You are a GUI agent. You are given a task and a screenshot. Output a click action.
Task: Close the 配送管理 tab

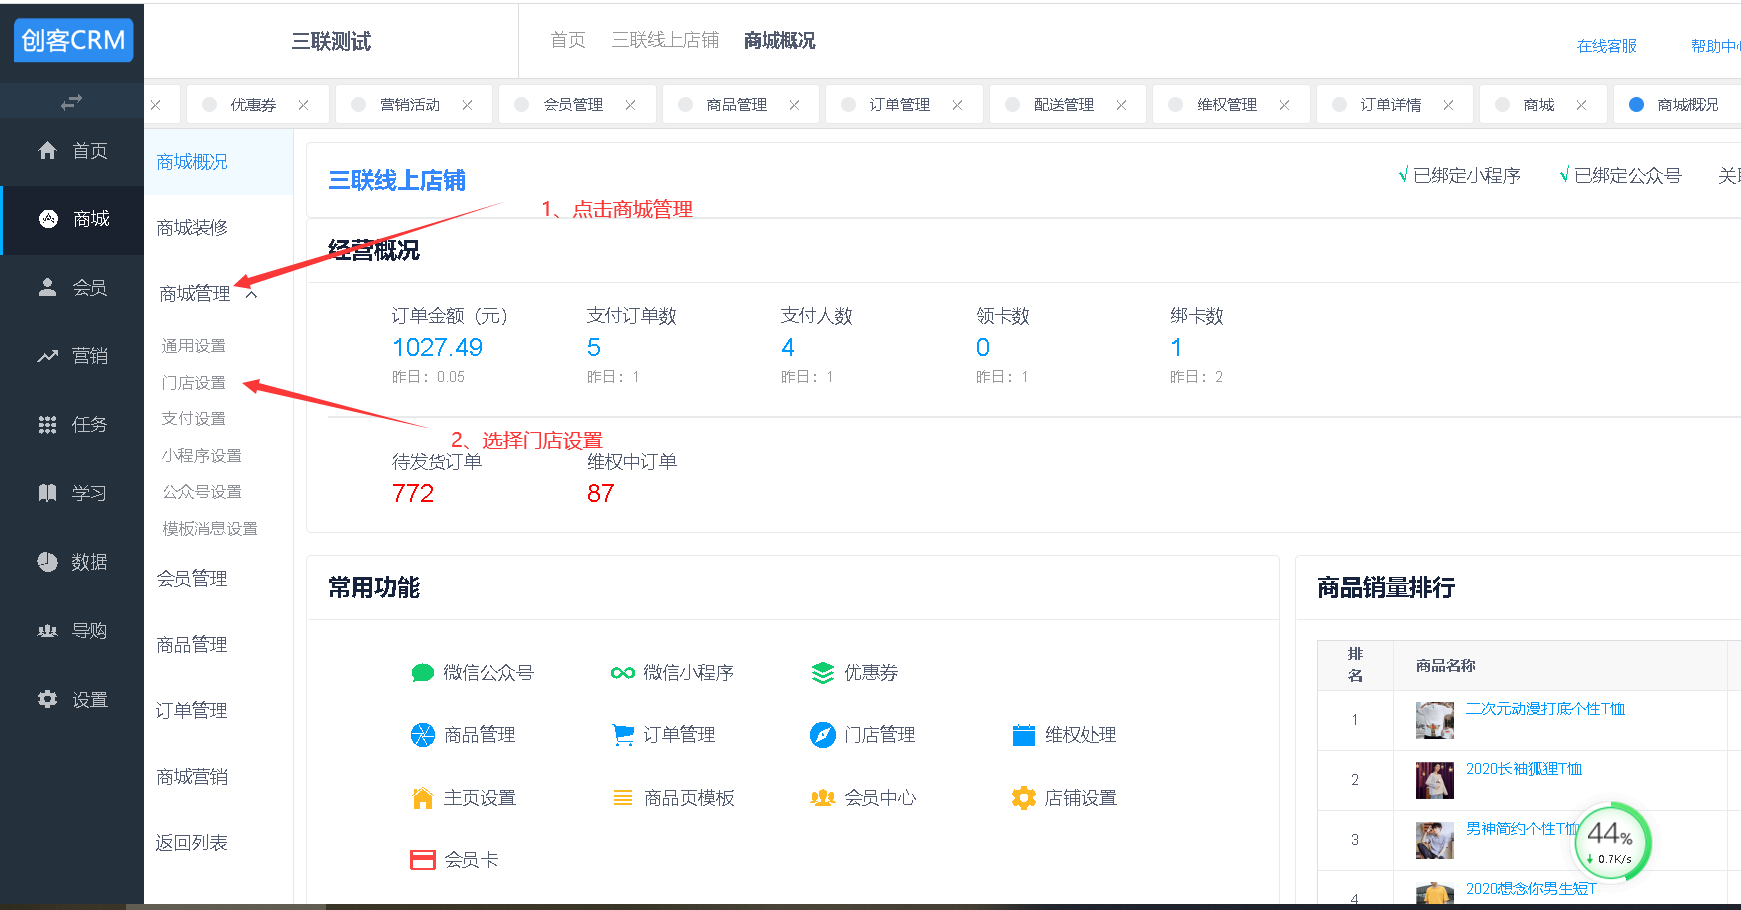[1121, 105]
